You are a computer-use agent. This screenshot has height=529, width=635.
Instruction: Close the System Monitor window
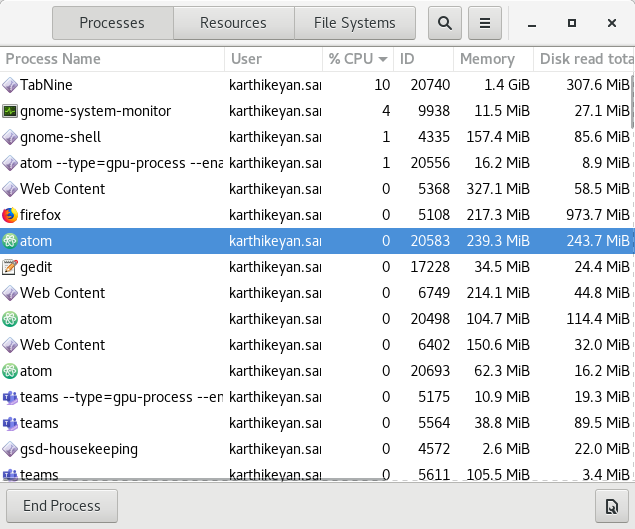612,23
